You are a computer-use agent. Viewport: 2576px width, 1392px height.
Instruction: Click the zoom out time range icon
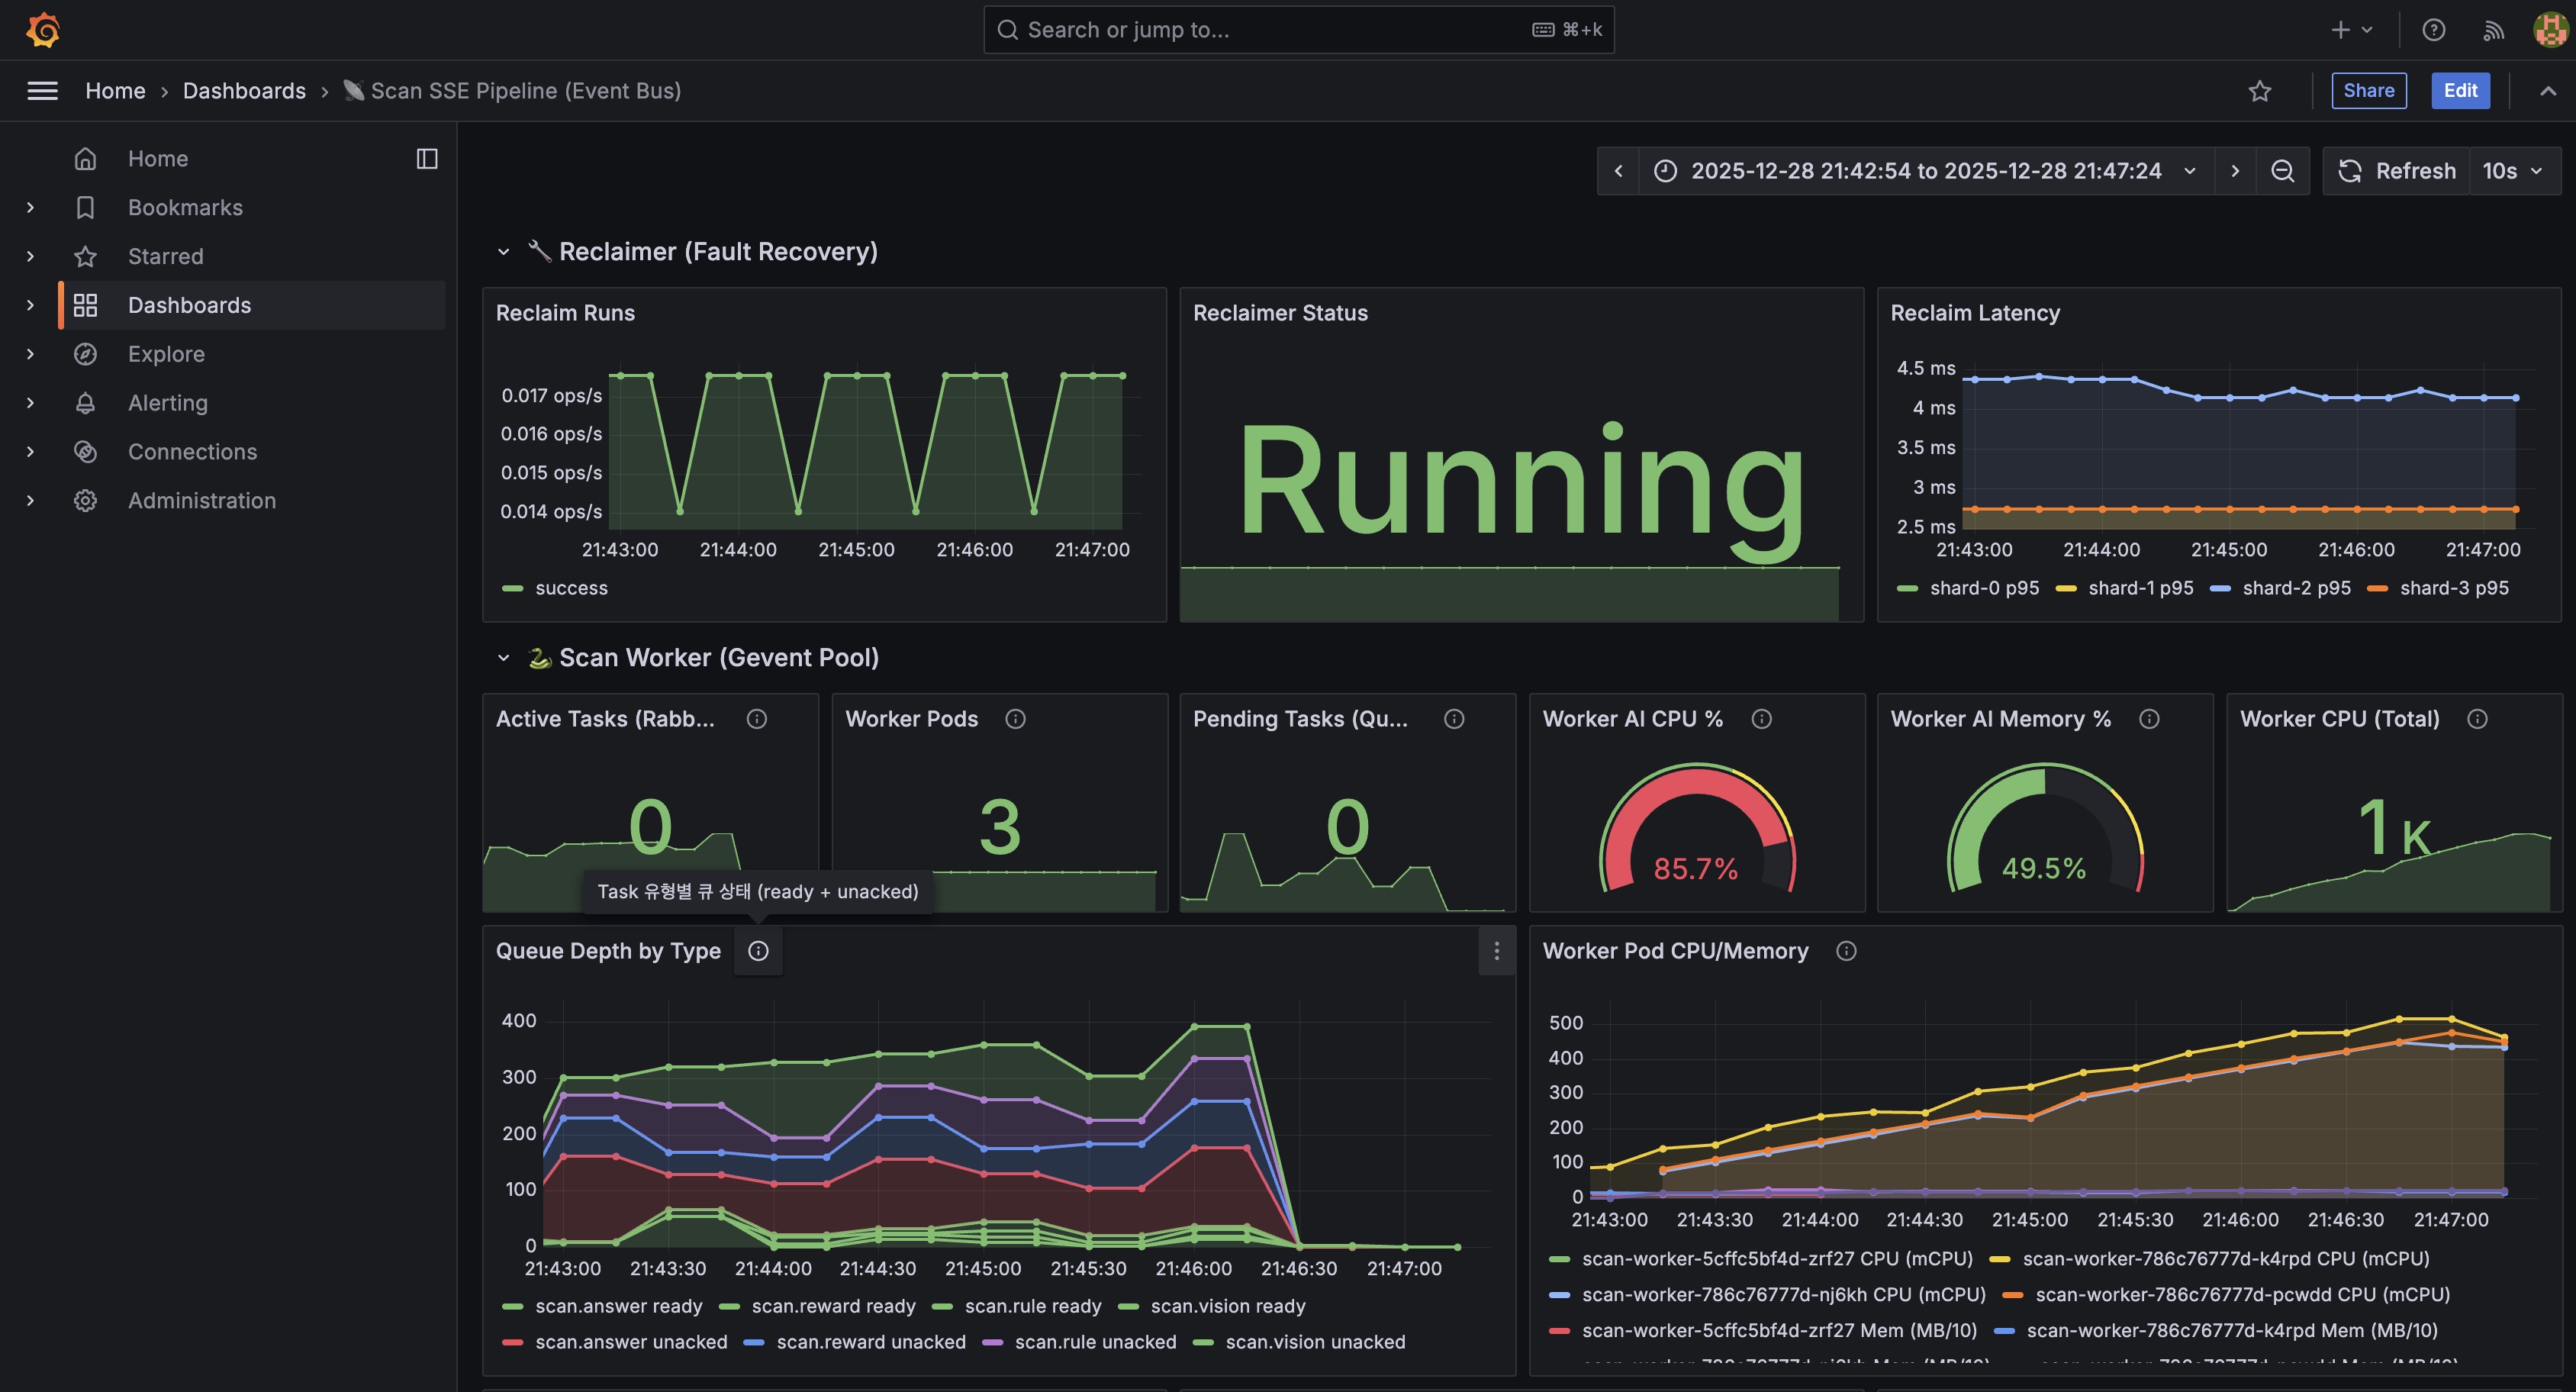2282,171
